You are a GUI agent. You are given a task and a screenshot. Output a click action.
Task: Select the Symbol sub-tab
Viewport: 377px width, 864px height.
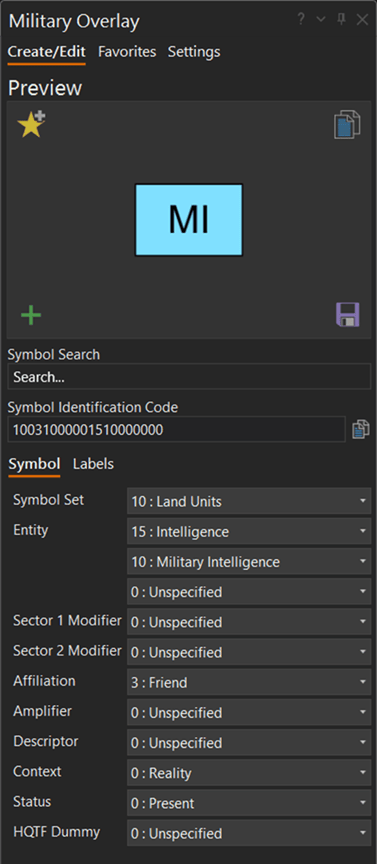pyautogui.click(x=34, y=464)
